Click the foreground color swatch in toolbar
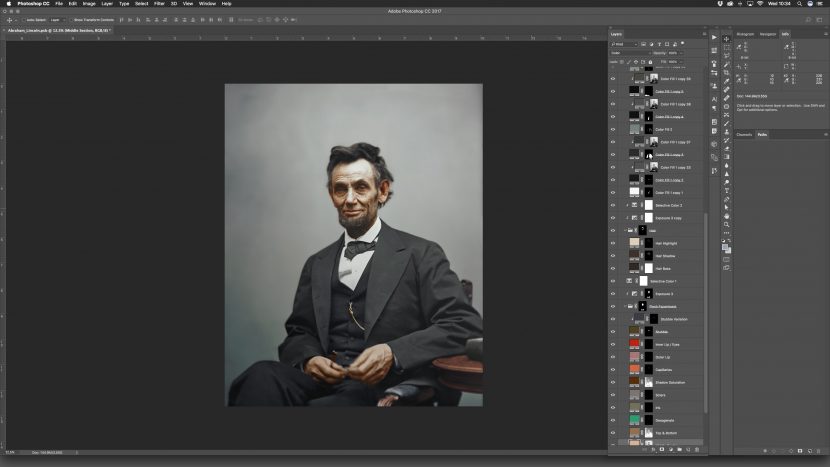Viewport: 830px width, 467px height. coord(725,248)
